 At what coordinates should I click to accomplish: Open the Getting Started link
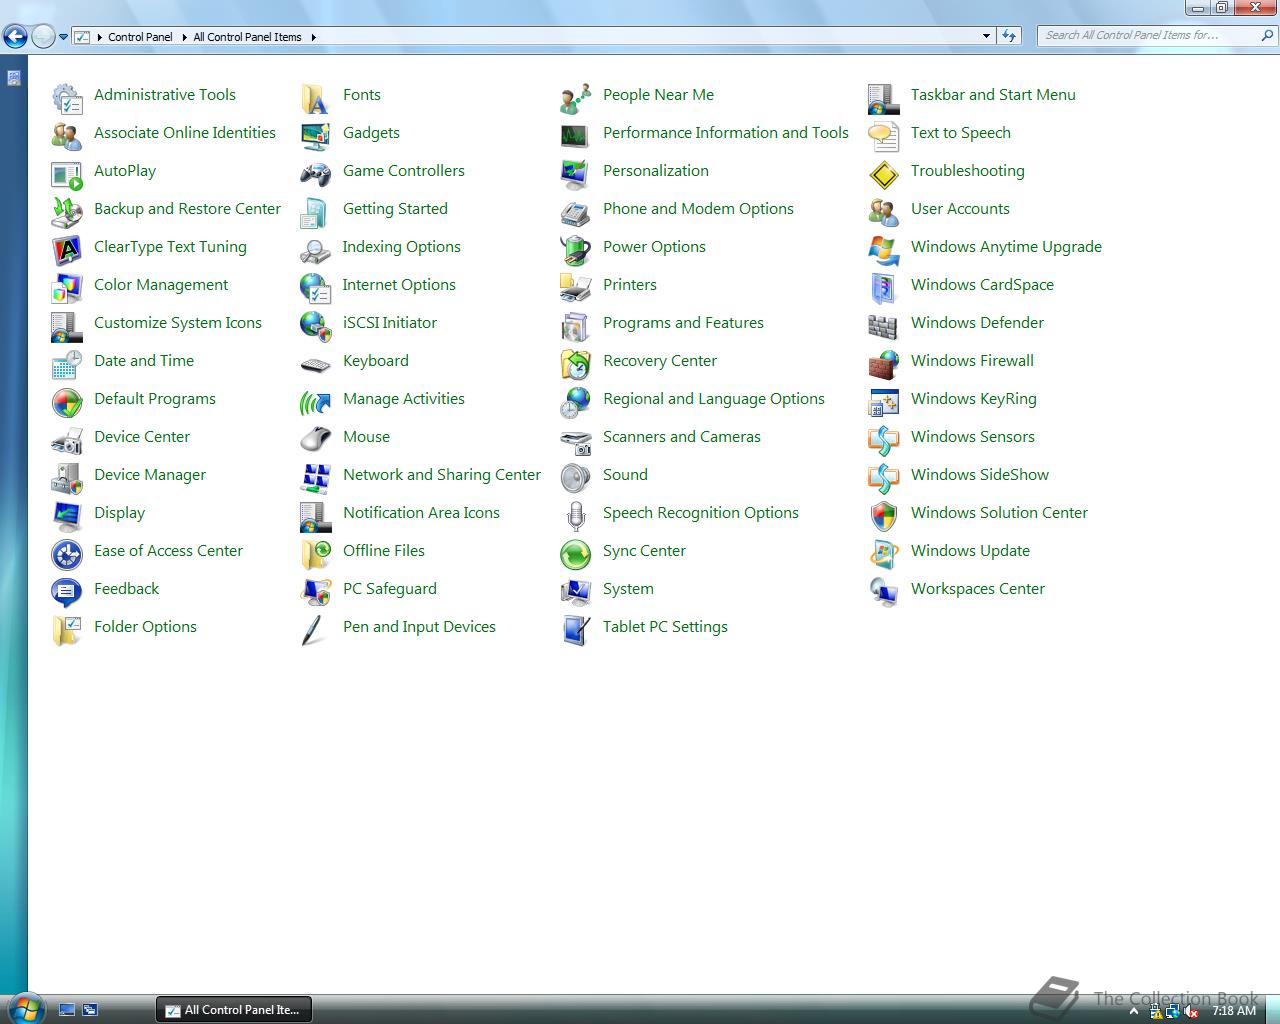click(395, 209)
